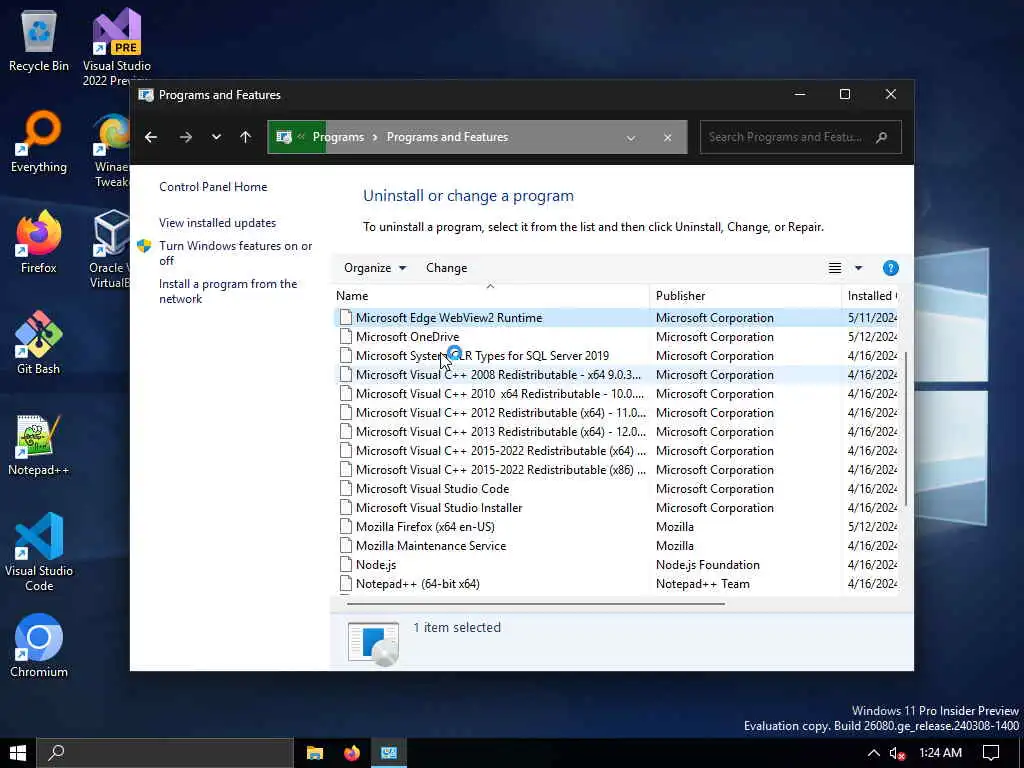The width and height of the screenshot is (1024, 768).
Task: Click the change view list icon
Action: click(x=835, y=268)
